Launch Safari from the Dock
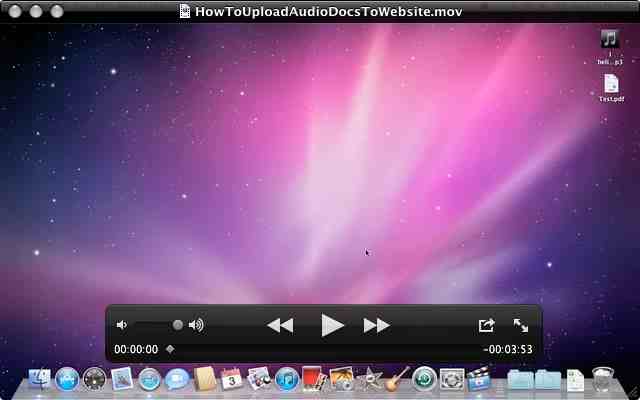The image size is (640, 400). [x=149, y=379]
